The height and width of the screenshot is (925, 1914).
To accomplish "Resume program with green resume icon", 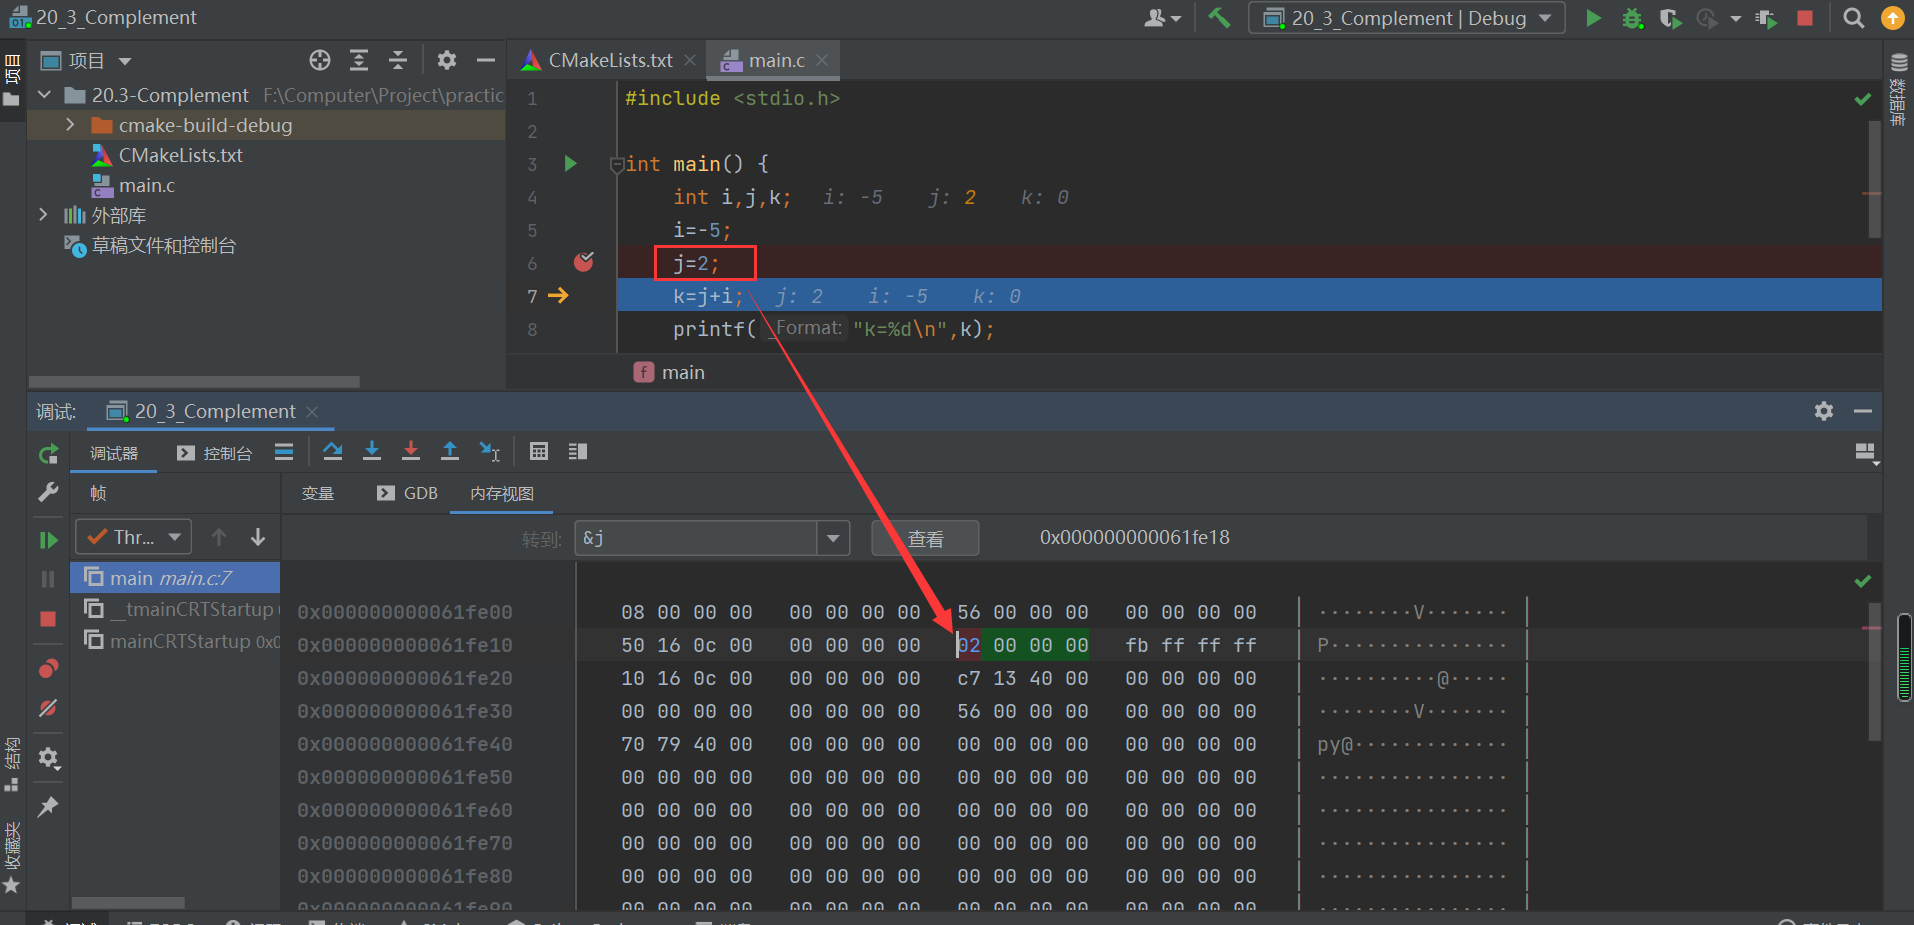I will 48,540.
